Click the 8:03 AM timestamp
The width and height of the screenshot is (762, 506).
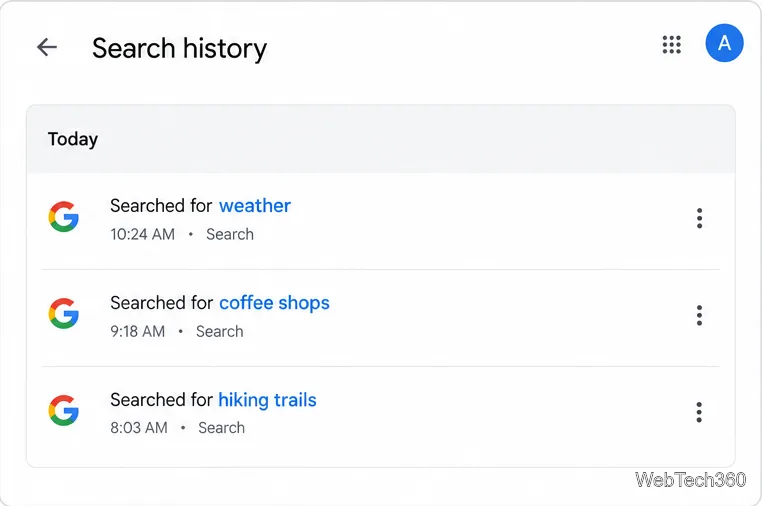[139, 428]
